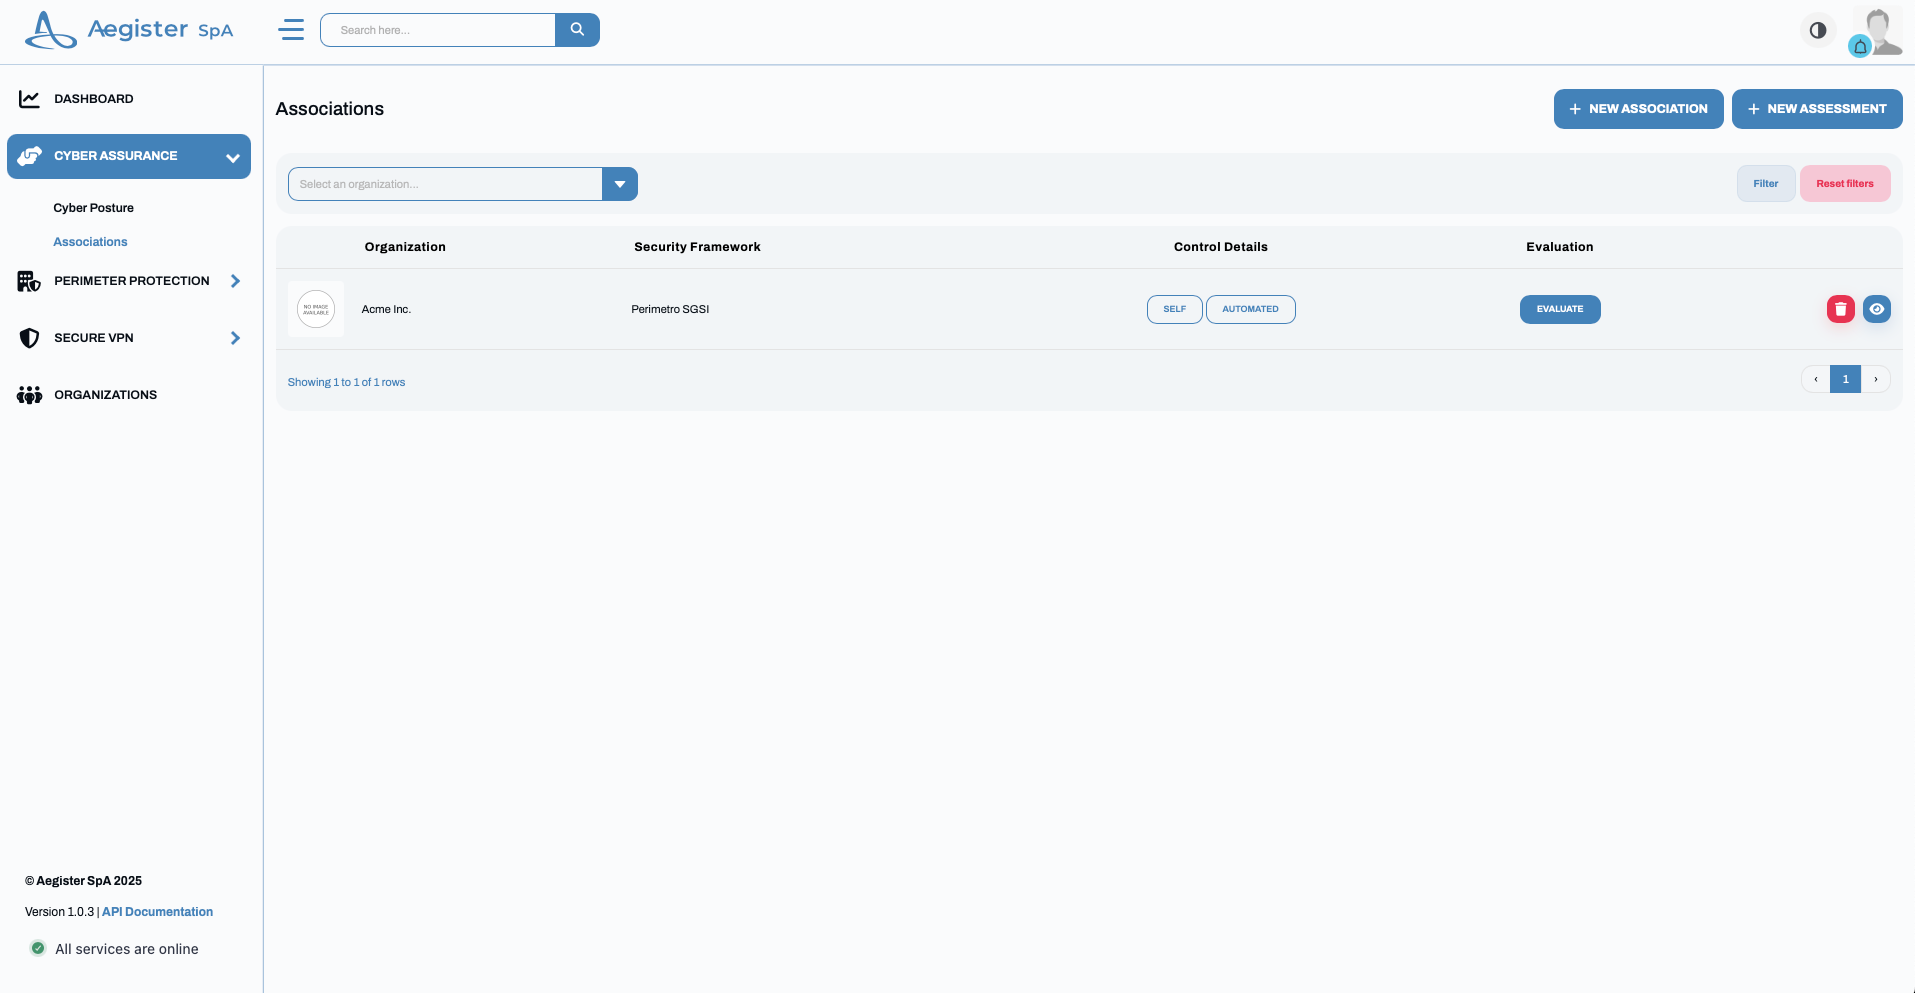
Task: Go to the next page arrow
Action: coord(1876,379)
